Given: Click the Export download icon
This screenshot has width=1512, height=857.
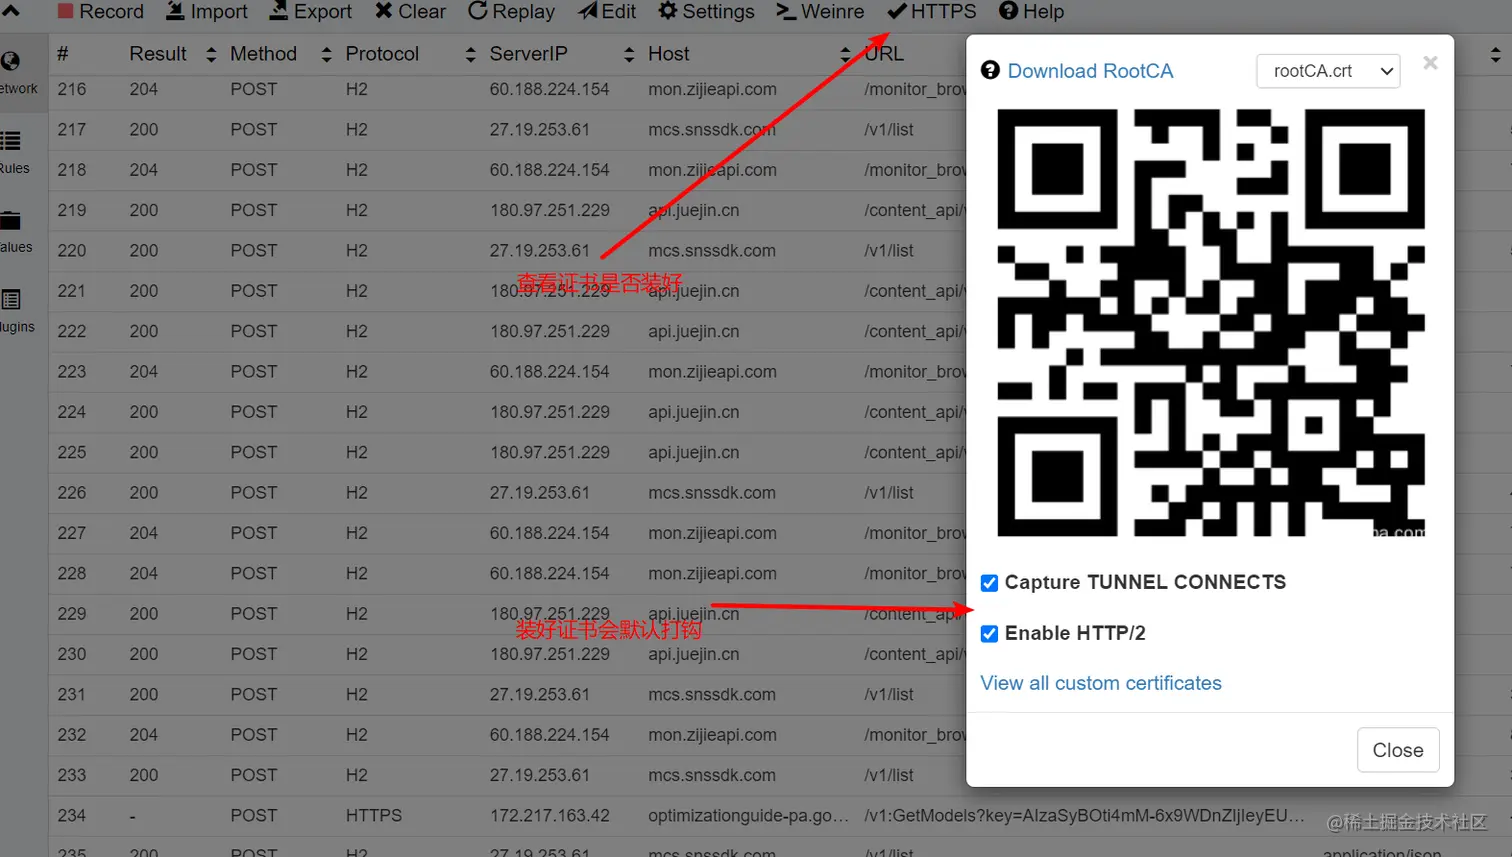Looking at the screenshot, I should point(278,11).
